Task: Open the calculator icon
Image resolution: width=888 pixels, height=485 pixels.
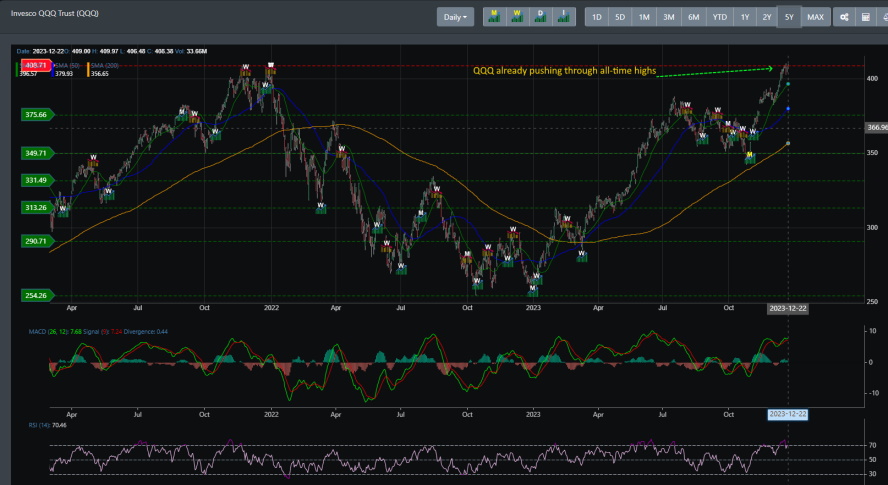Action: coord(866,17)
